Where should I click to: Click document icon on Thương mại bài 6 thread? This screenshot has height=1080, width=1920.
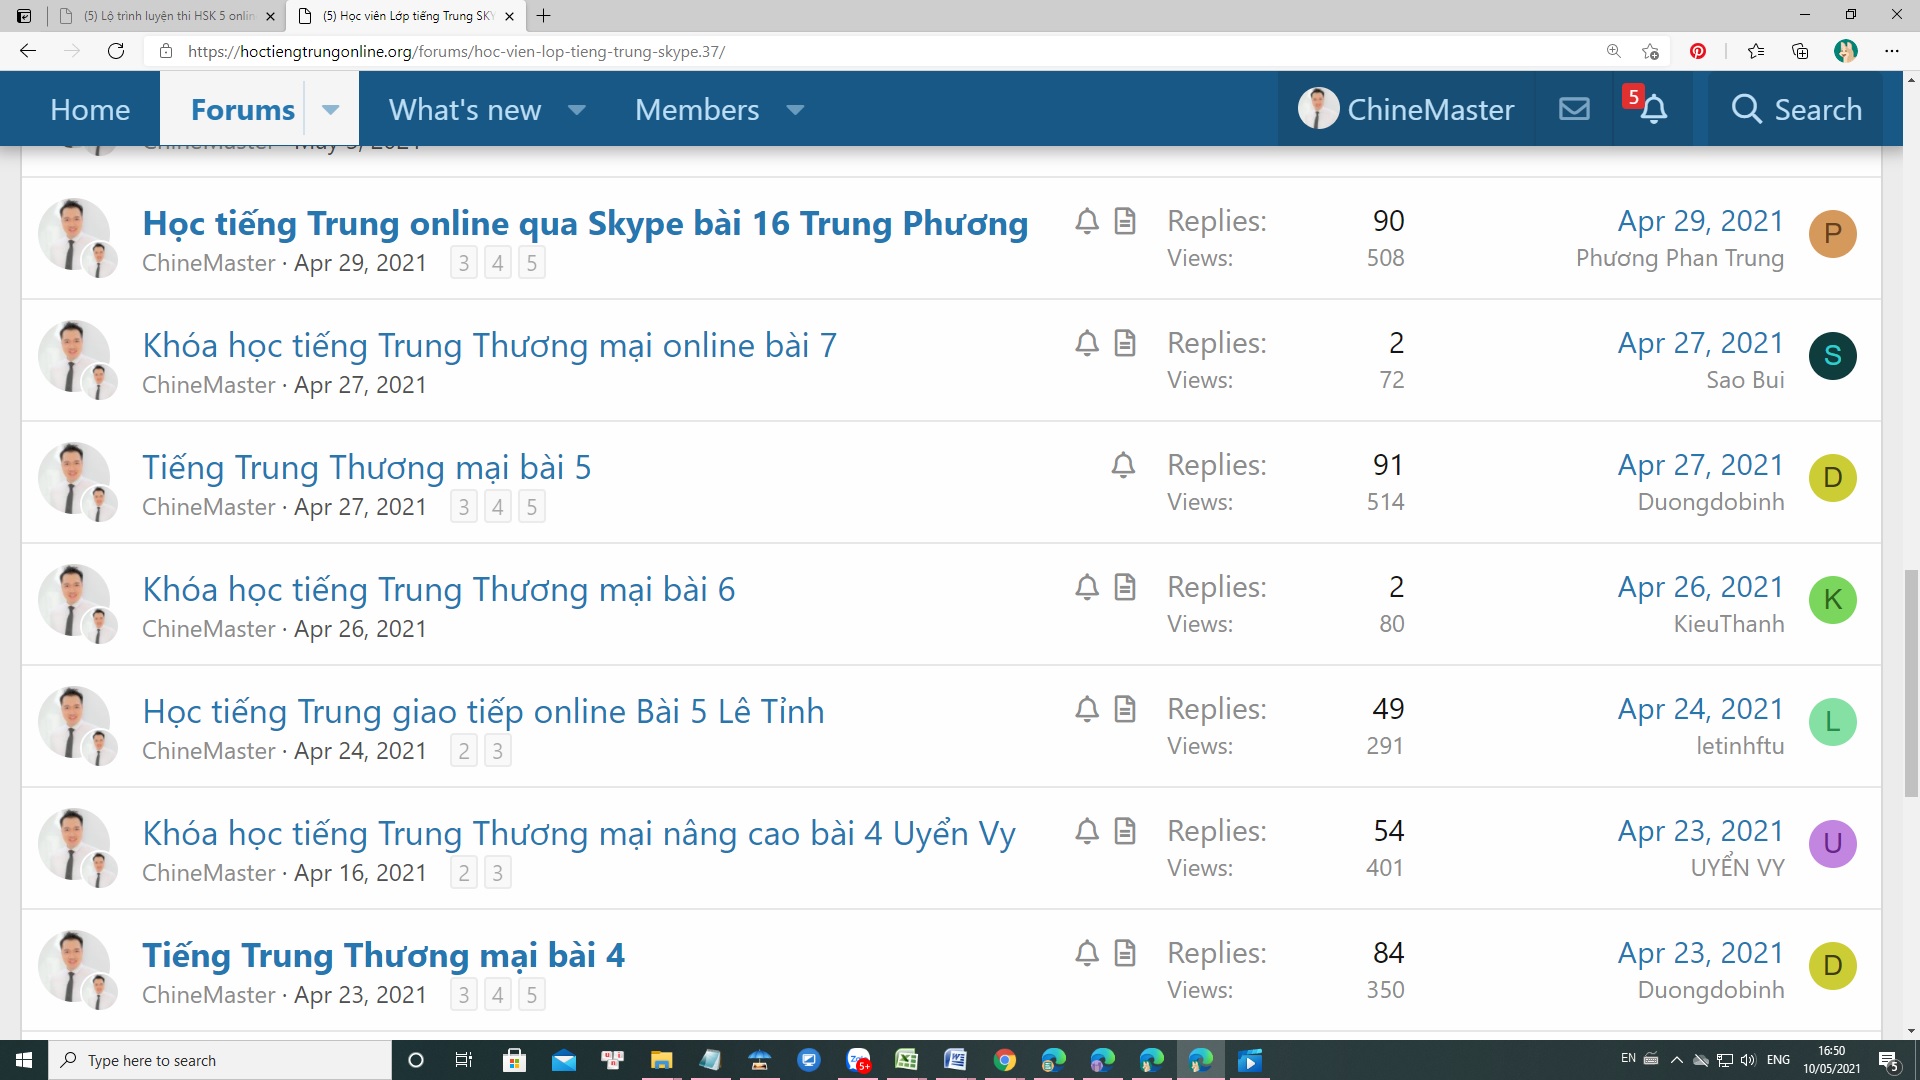1125,587
